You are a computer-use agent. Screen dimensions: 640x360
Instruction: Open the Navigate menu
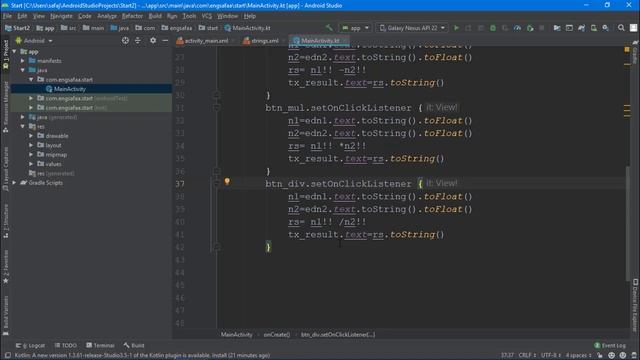click(61, 16)
